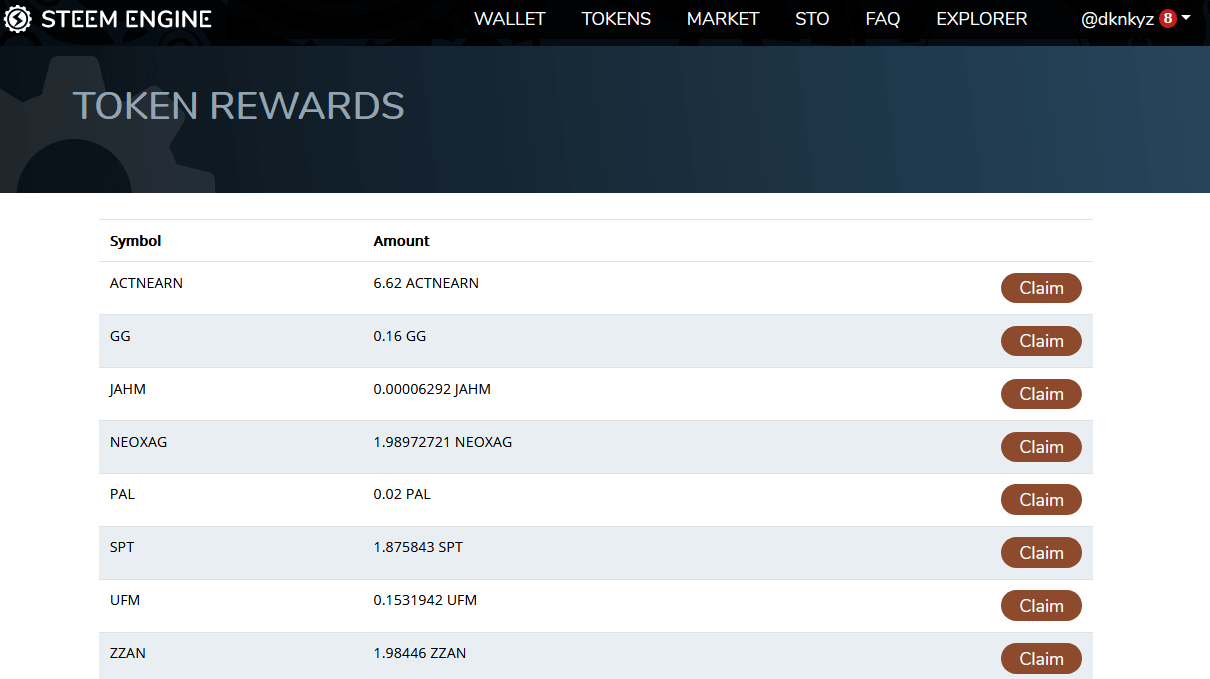This screenshot has width=1210, height=679.
Task: Click the amount 6.62 ACTNEARN
Action: (x=426, y=283)
